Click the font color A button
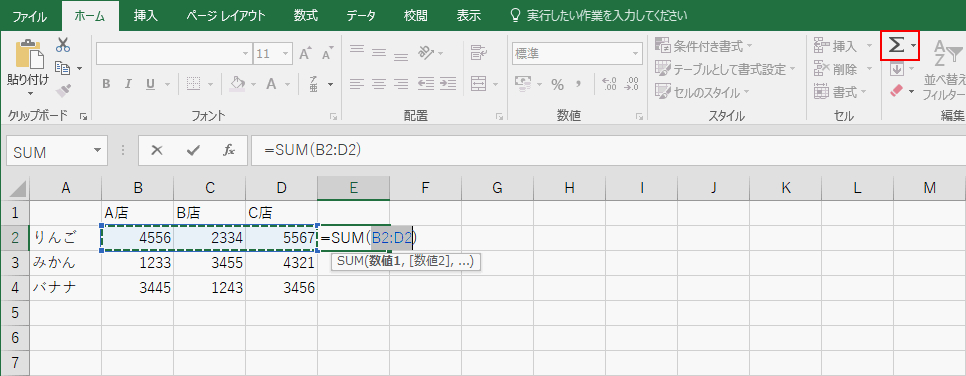 (270, 84)
